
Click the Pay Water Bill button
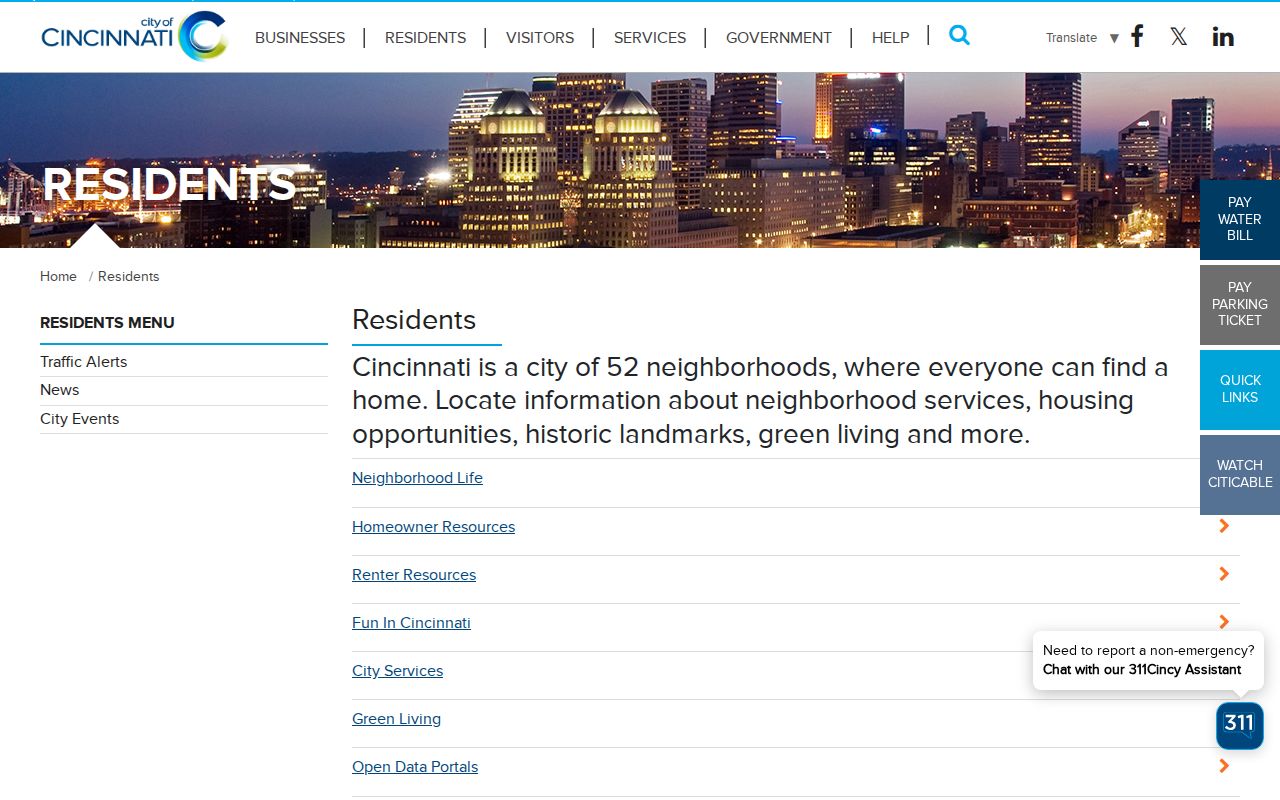tap(1240, 220)
